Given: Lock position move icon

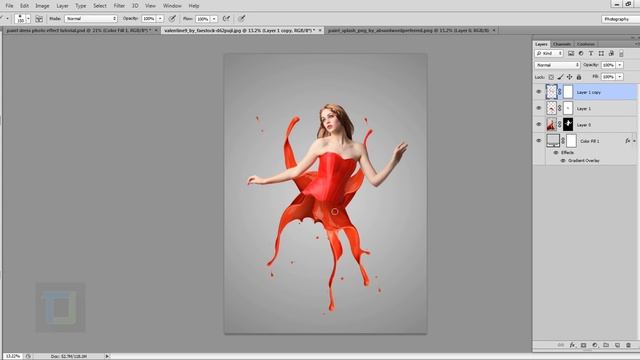Looking at the screenshot, I should (x=569, y=77).
